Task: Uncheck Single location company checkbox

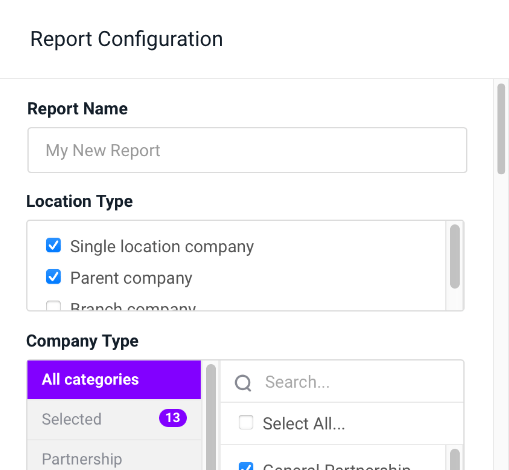Action: click(x=53, y=245)
